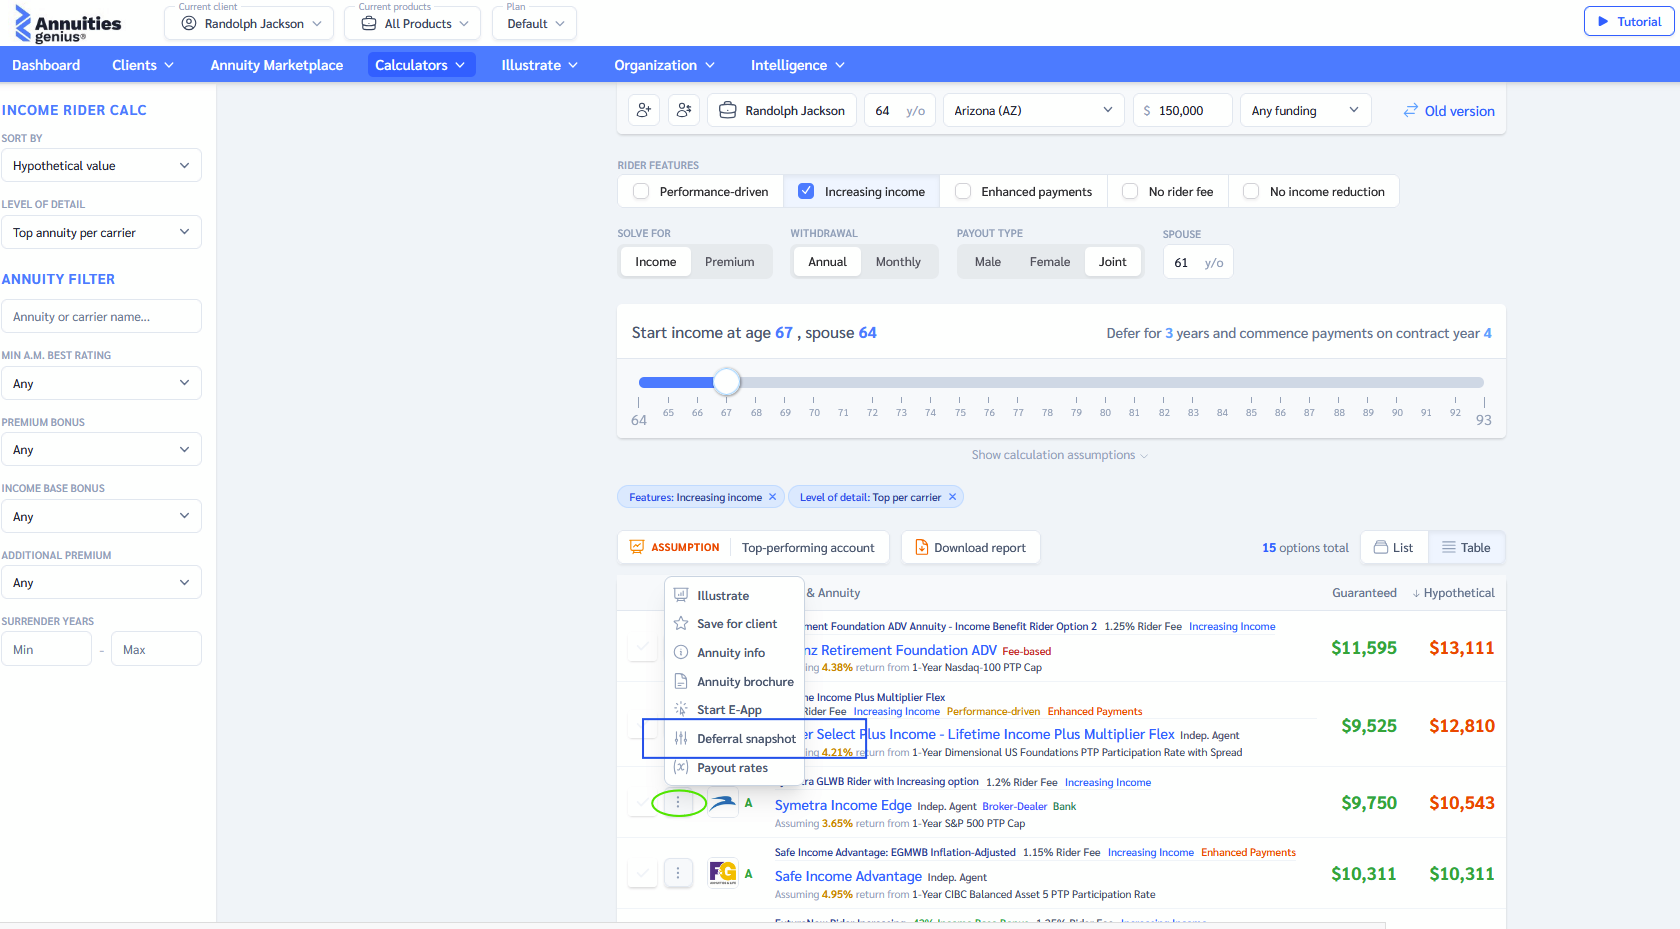Click the premium amount 150,000 field

[1183, 110]
